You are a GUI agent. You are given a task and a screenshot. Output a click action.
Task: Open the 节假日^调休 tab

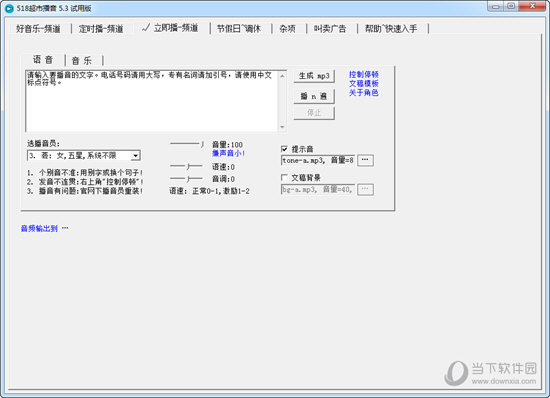239,29
